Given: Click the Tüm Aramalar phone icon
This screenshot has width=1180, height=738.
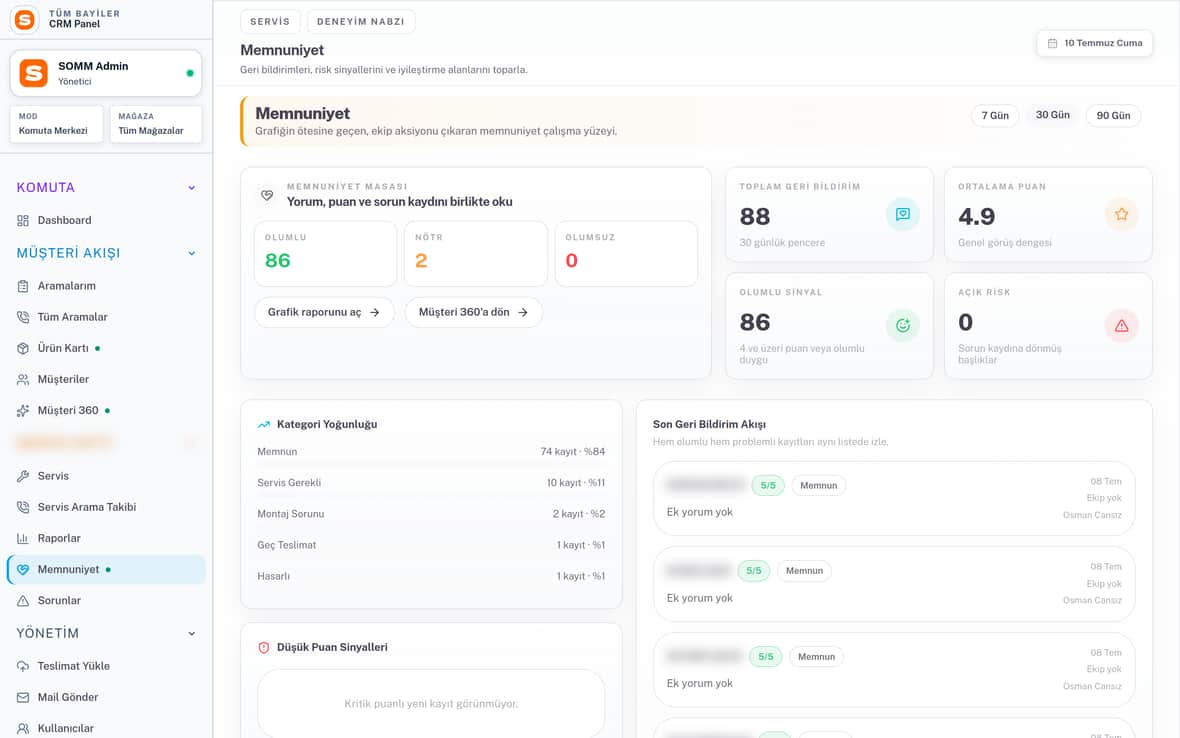Looking at the screenshot, I should click(23, 317).
